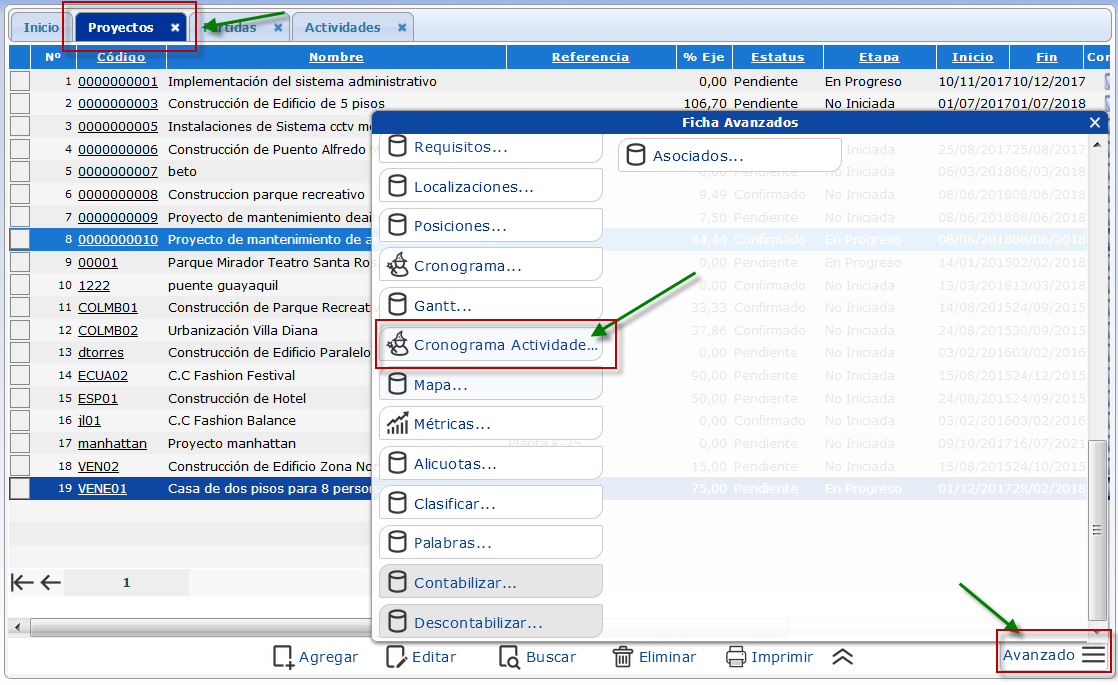
Task: Check the box for project ECUA02
Action: coord(20,375)
